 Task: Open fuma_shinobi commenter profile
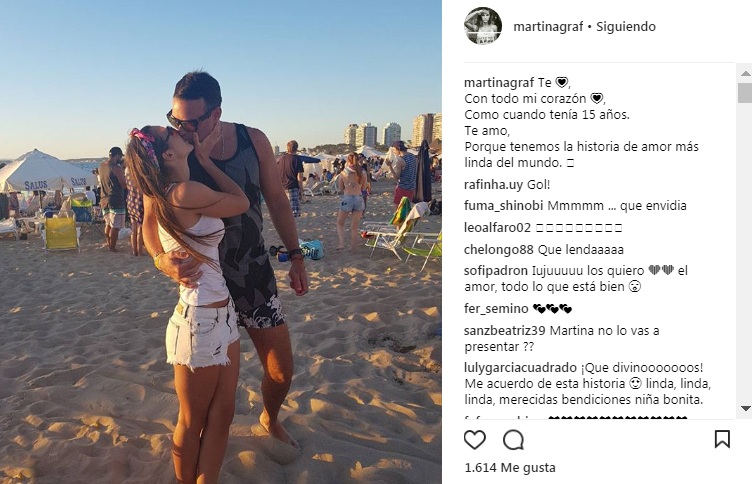click(503, 206)
